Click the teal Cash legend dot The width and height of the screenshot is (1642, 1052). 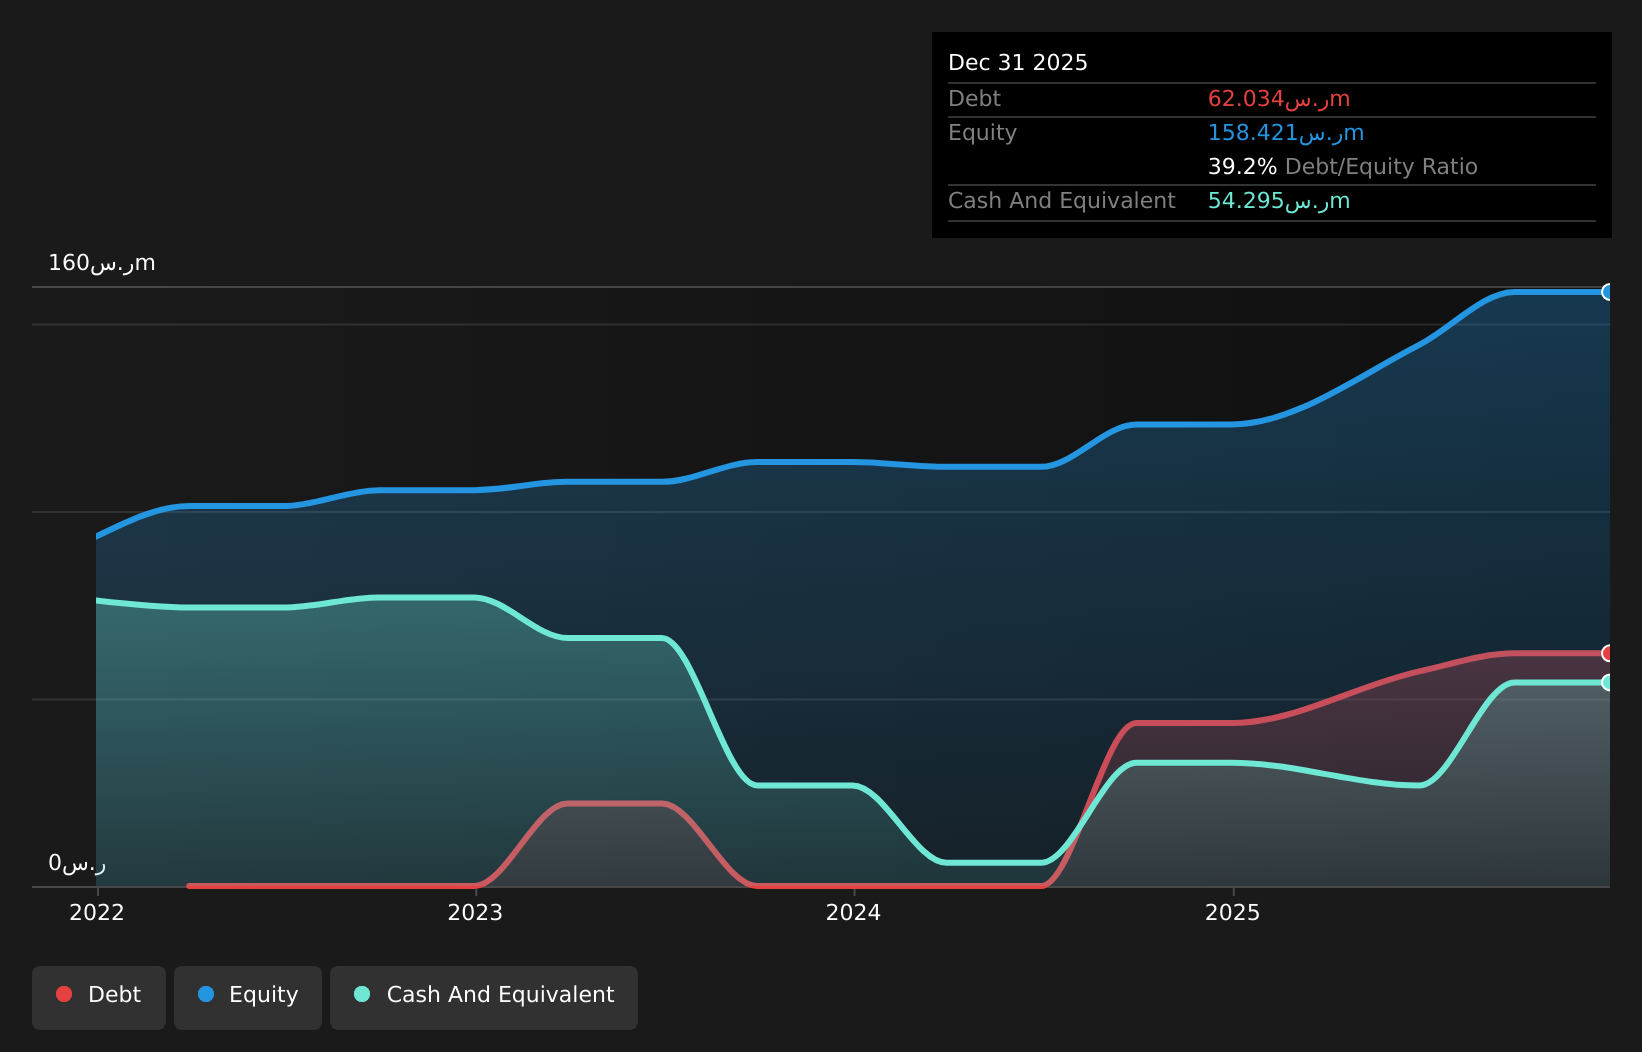(362, 994)
